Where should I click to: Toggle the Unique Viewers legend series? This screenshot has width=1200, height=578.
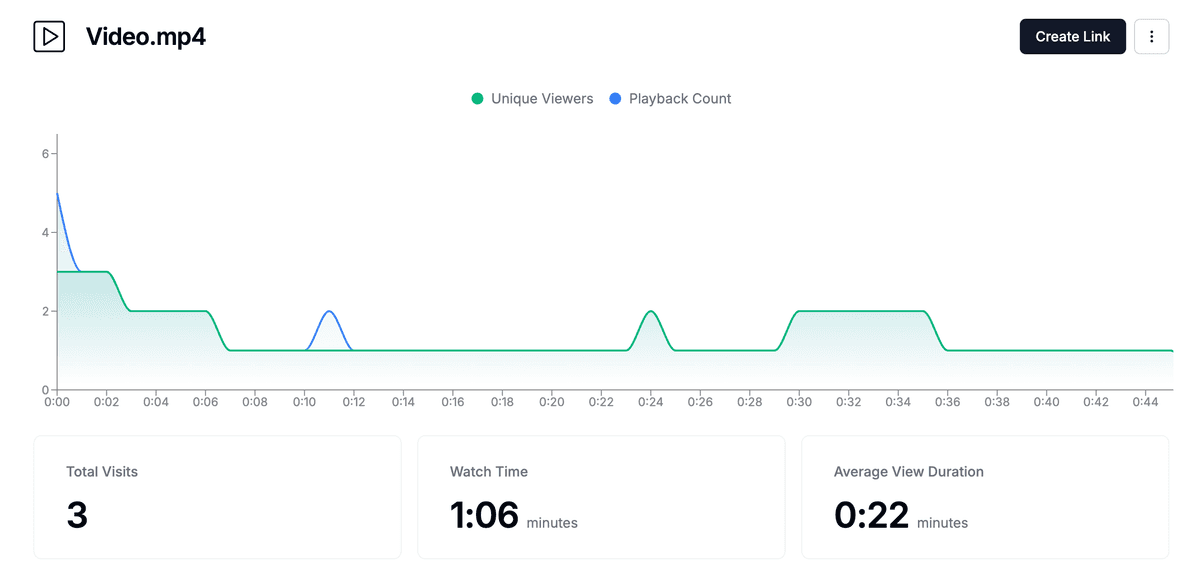coord(532,99)
